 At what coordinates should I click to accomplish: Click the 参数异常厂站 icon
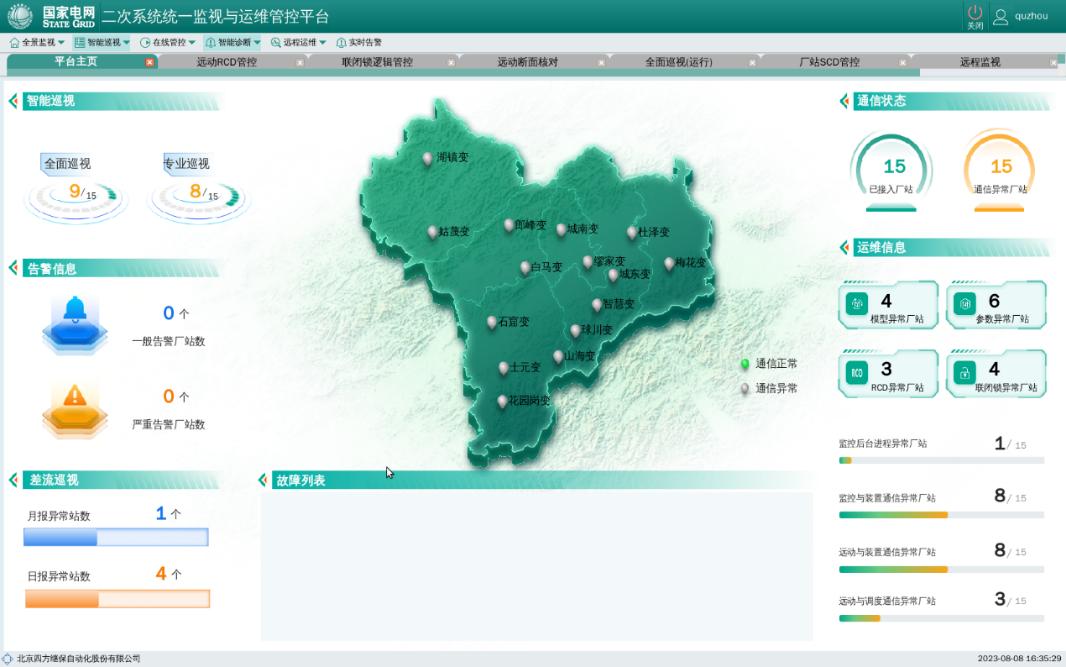click(964, 303)
